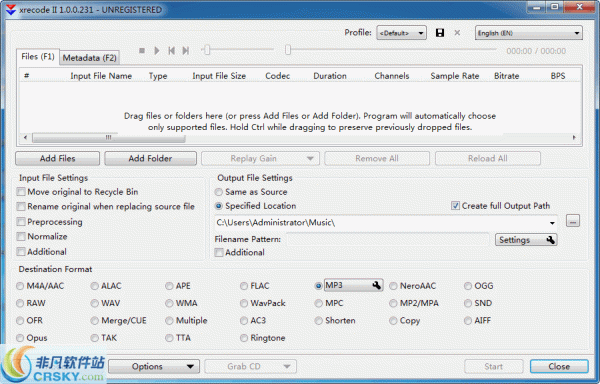Switch to Metadata (F2) tab
Viewport: 600px width, 384px height.
click(x=90, y=58)
